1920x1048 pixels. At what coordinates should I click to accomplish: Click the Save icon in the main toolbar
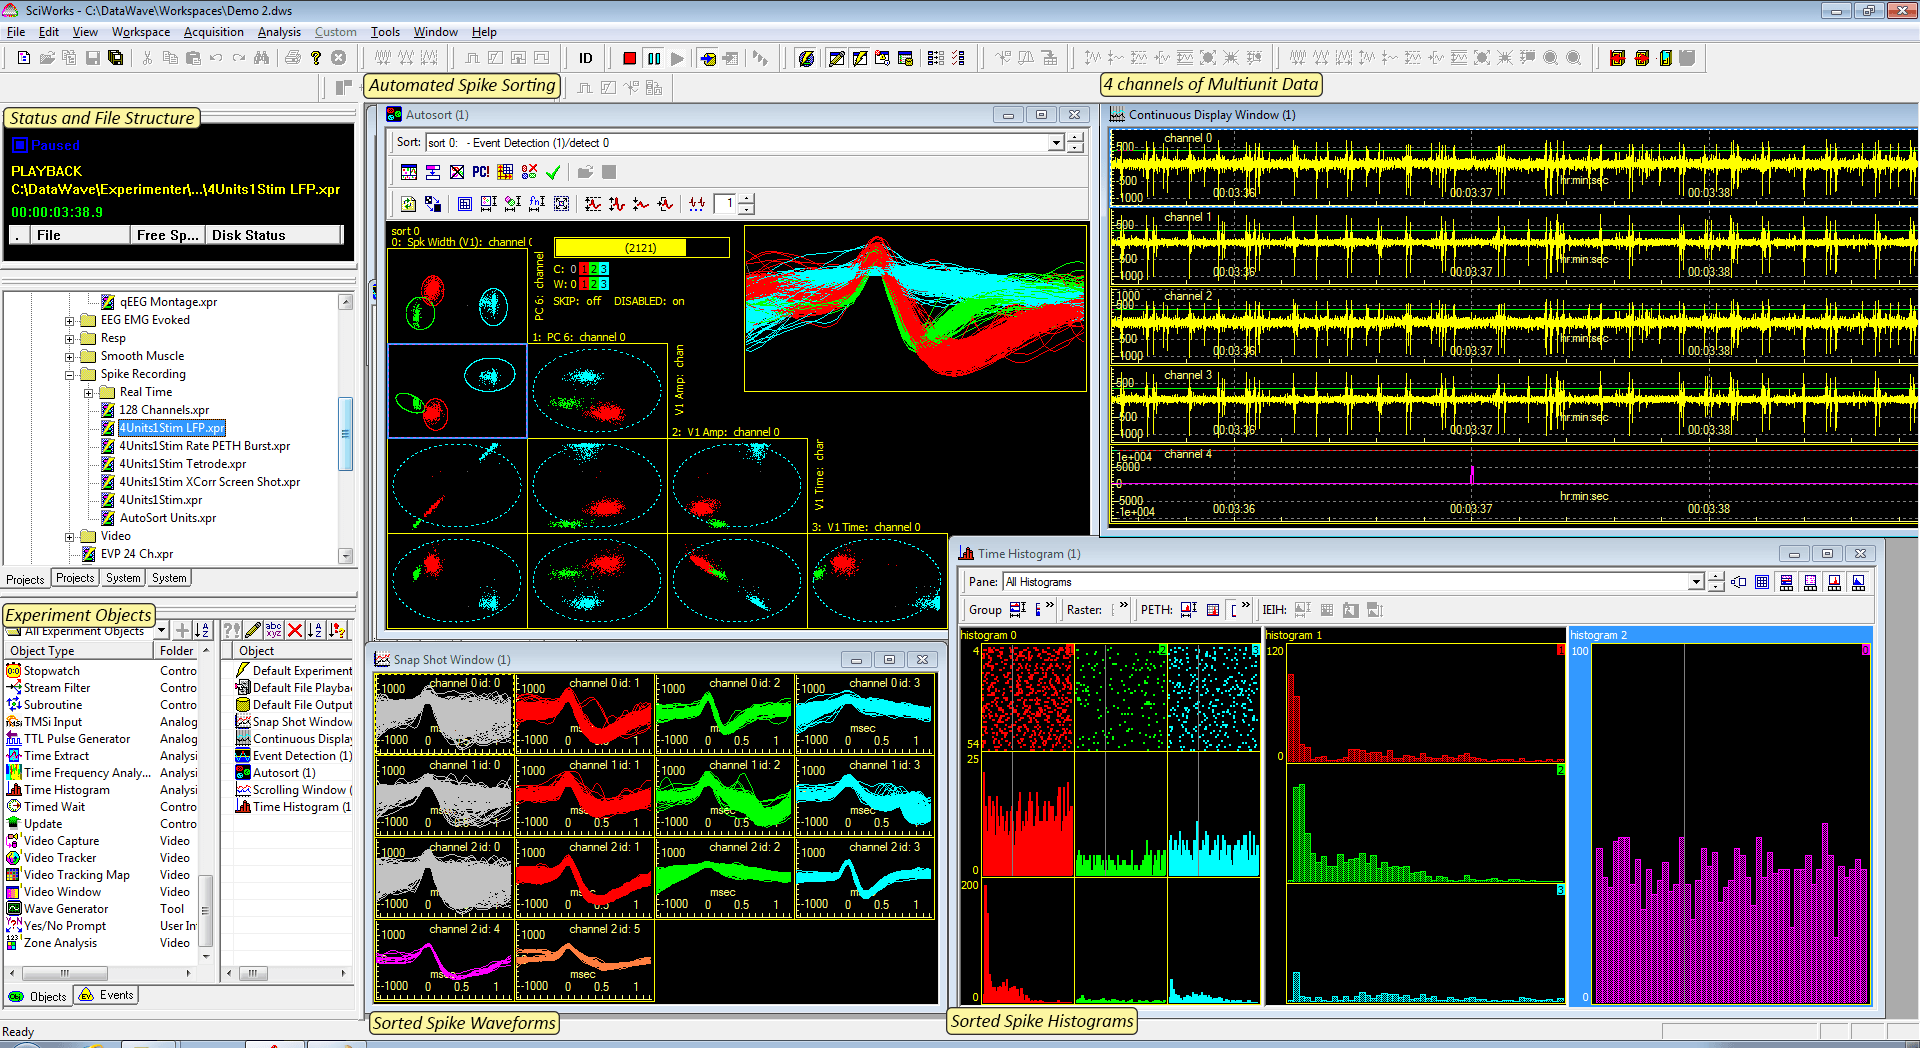coord(93,59)
